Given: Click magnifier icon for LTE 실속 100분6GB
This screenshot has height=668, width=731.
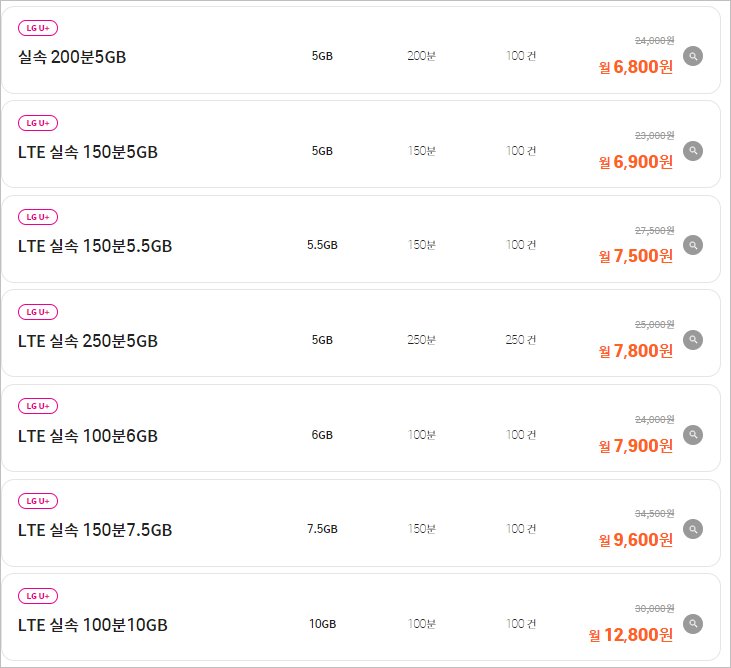Looking at the screenshot, I should (x=693, y=435).
